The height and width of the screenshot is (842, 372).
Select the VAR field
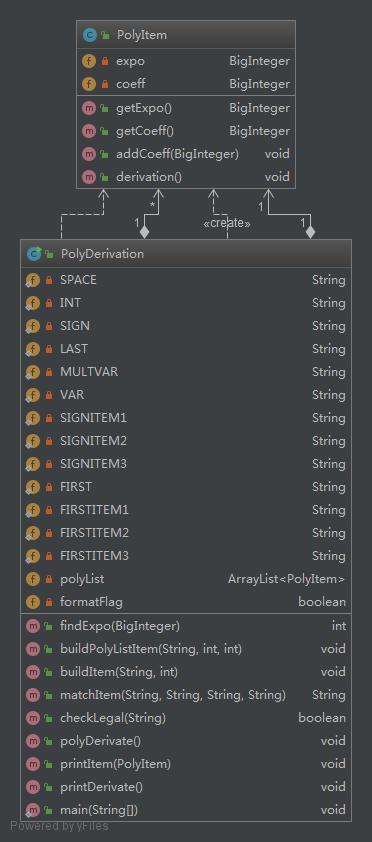pos(186,395)
